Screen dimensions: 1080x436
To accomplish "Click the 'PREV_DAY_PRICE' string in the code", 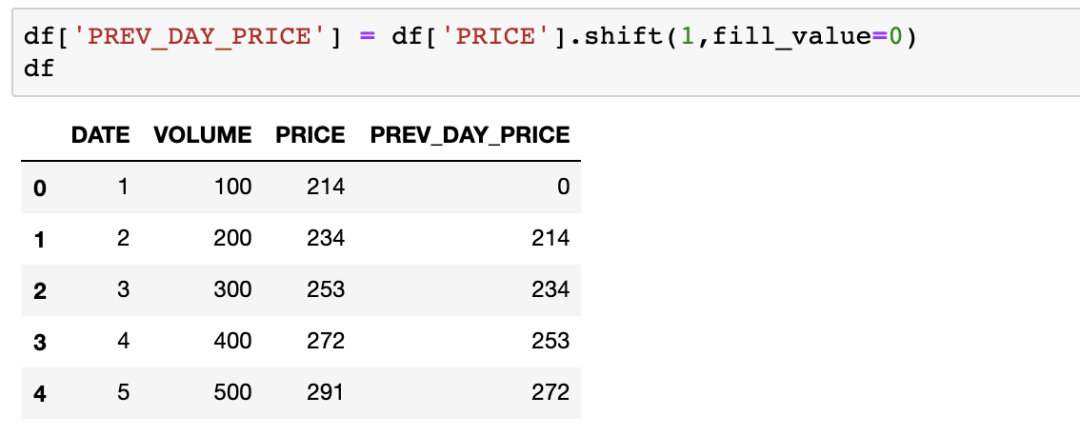I will coord(198,37).
